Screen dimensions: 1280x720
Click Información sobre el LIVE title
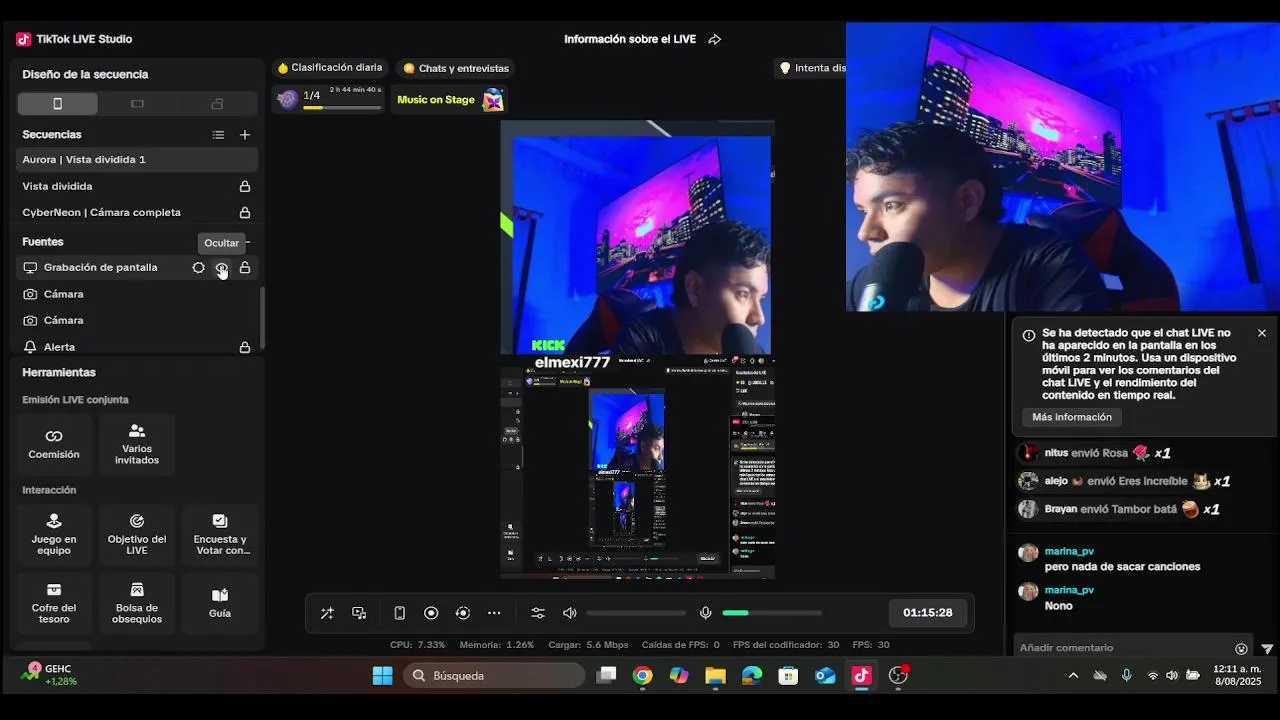[x=630, y=39]
